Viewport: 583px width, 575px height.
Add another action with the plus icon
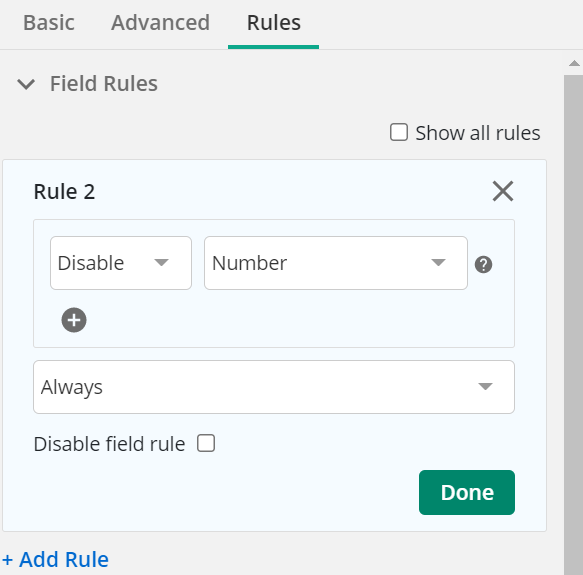coord(74,320)
